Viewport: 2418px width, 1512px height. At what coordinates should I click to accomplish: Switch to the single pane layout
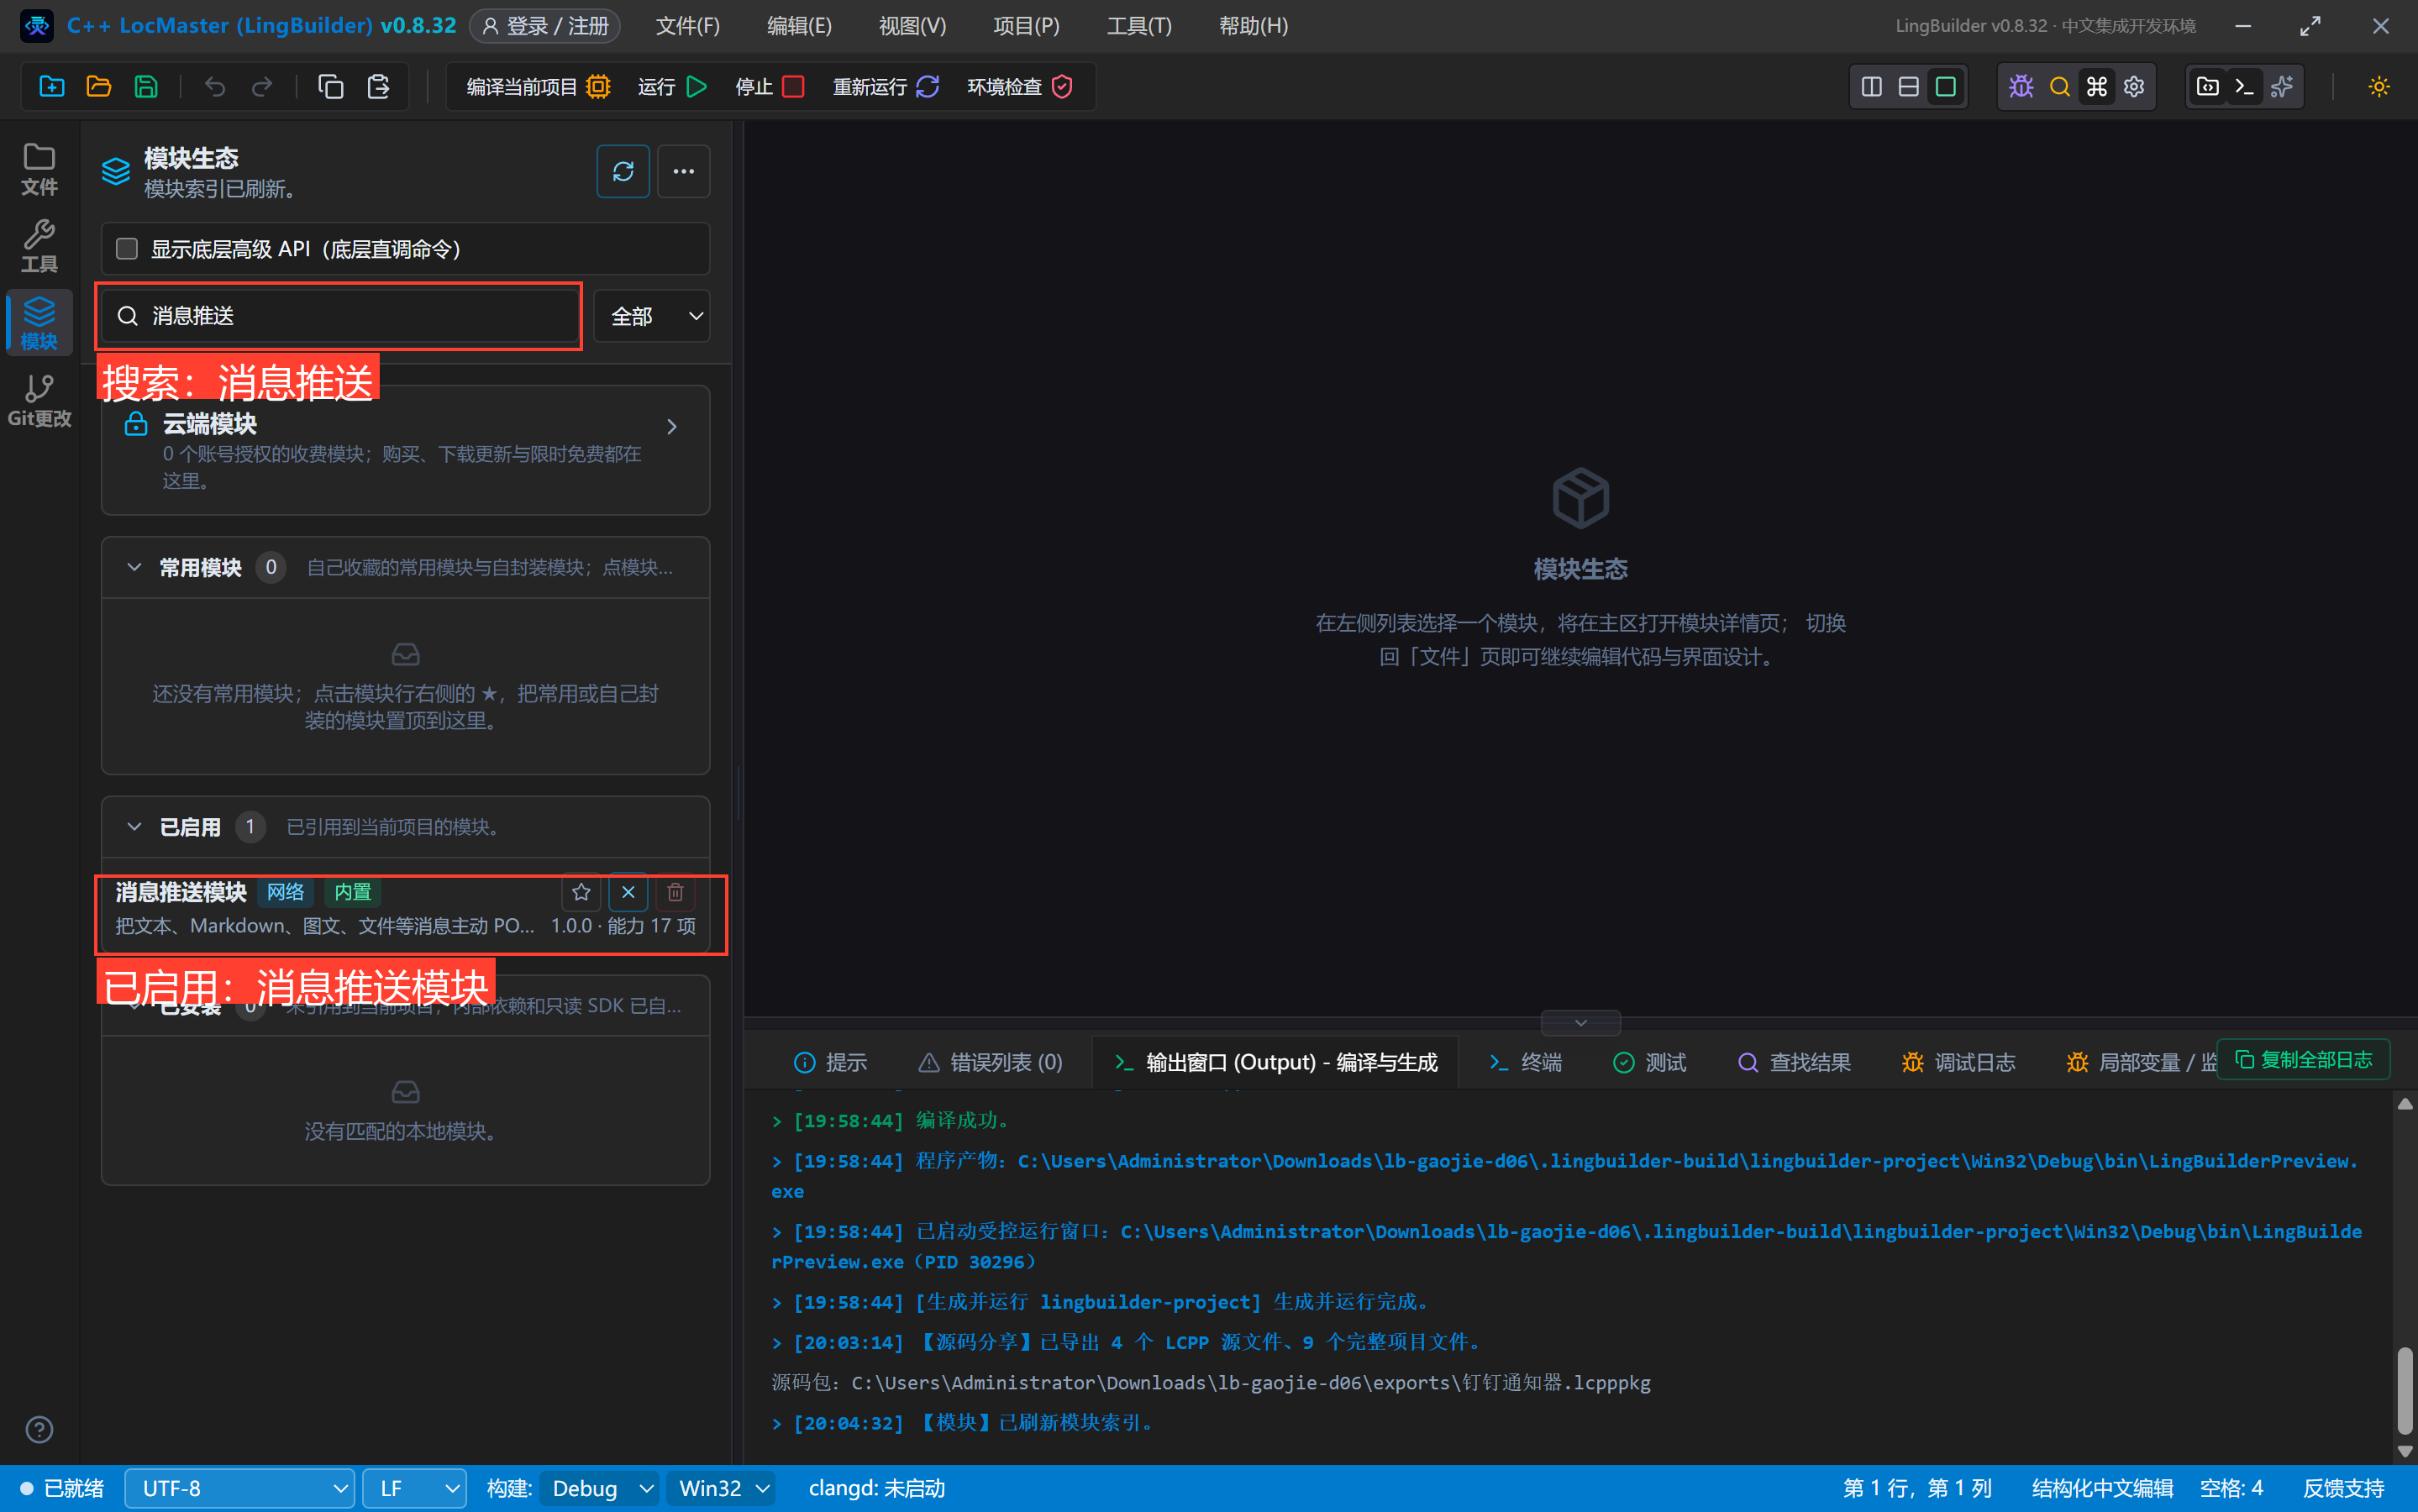click(1945, 86)
